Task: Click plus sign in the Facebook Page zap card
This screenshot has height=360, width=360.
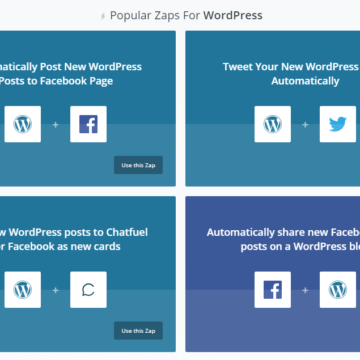Action: point(56,125)
